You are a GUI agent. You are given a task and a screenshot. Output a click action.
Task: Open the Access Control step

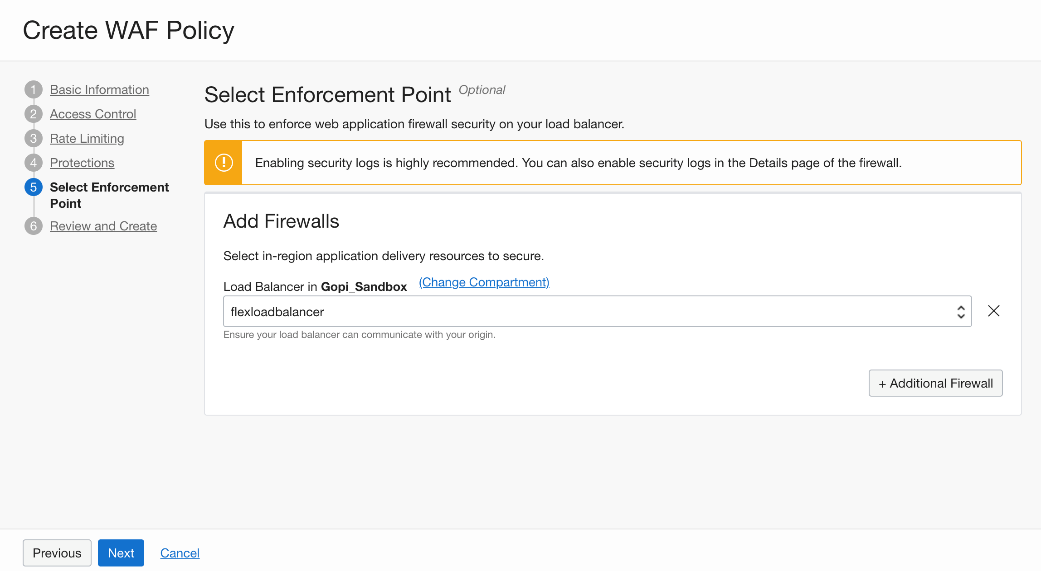coord(93,114)
